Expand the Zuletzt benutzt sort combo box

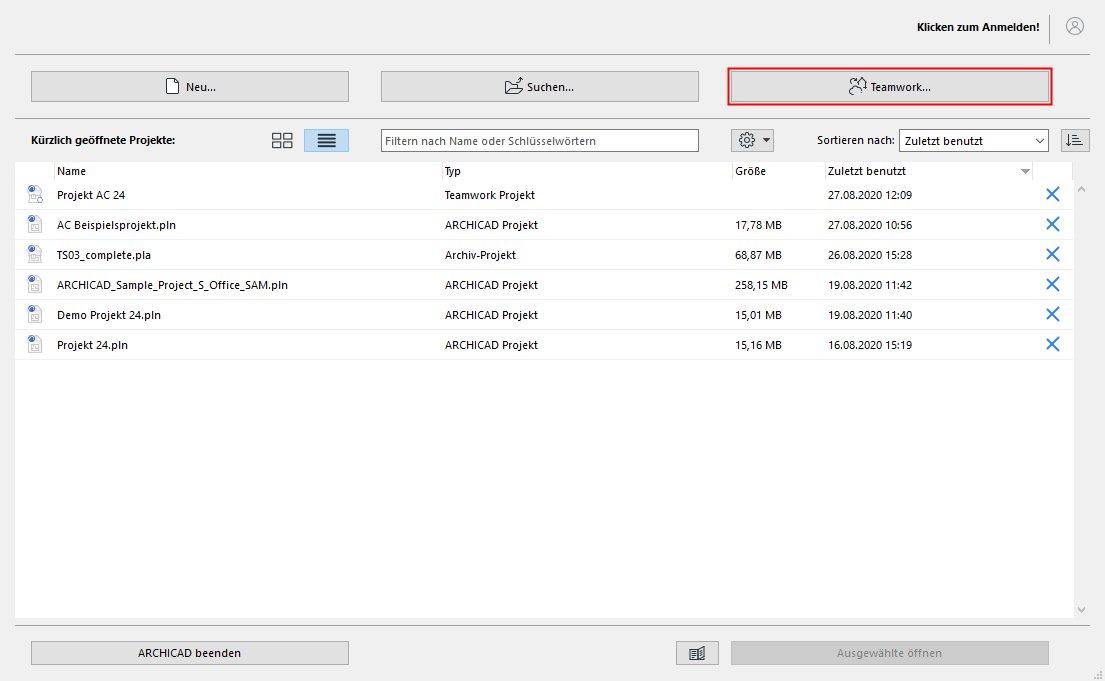(x=973, y=140)
